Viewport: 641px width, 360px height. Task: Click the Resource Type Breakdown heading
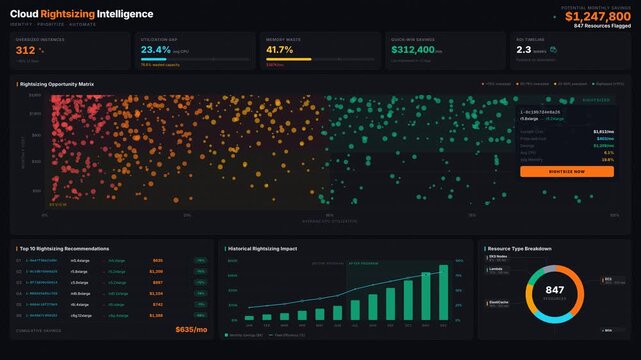pos(520,248)
